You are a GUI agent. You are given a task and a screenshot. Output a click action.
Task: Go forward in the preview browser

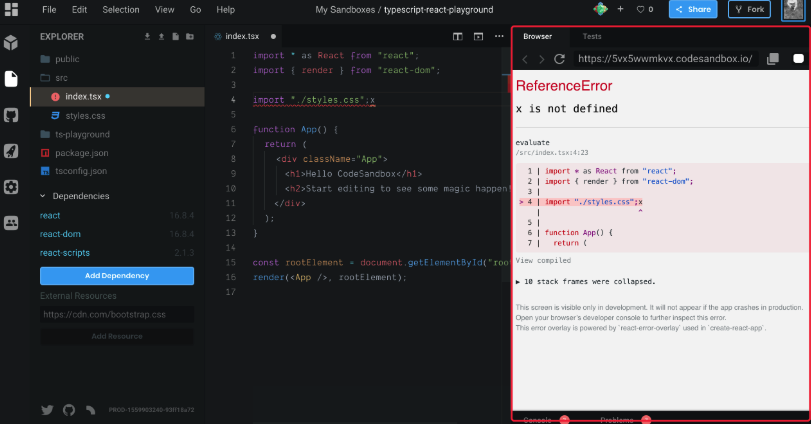(542, 59)
